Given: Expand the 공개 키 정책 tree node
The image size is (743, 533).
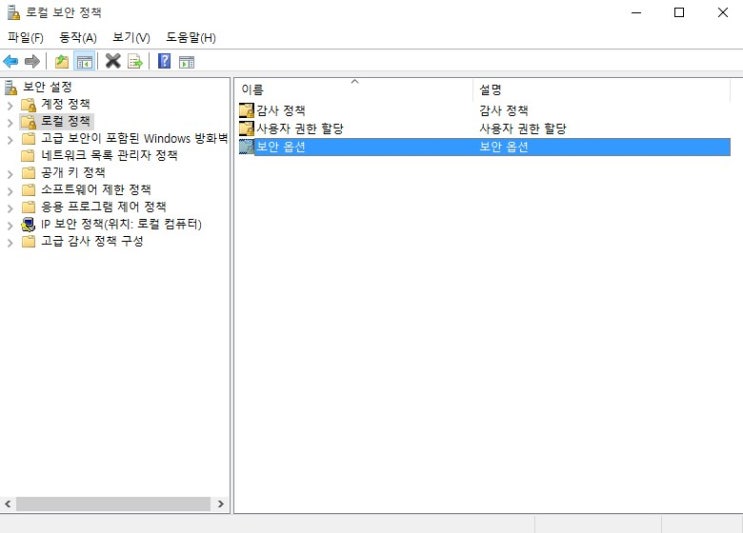Looking at the screenshot, I should (x=10, y=174).
